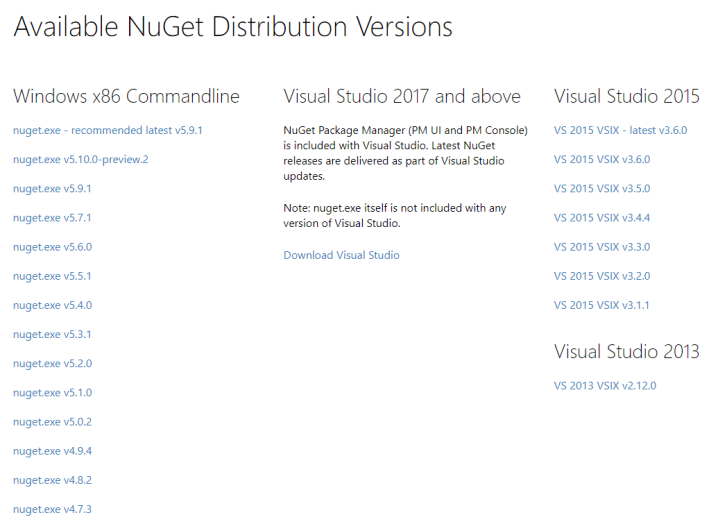Select VS 2015 VSIX v3.3.0

coord(602,247)
